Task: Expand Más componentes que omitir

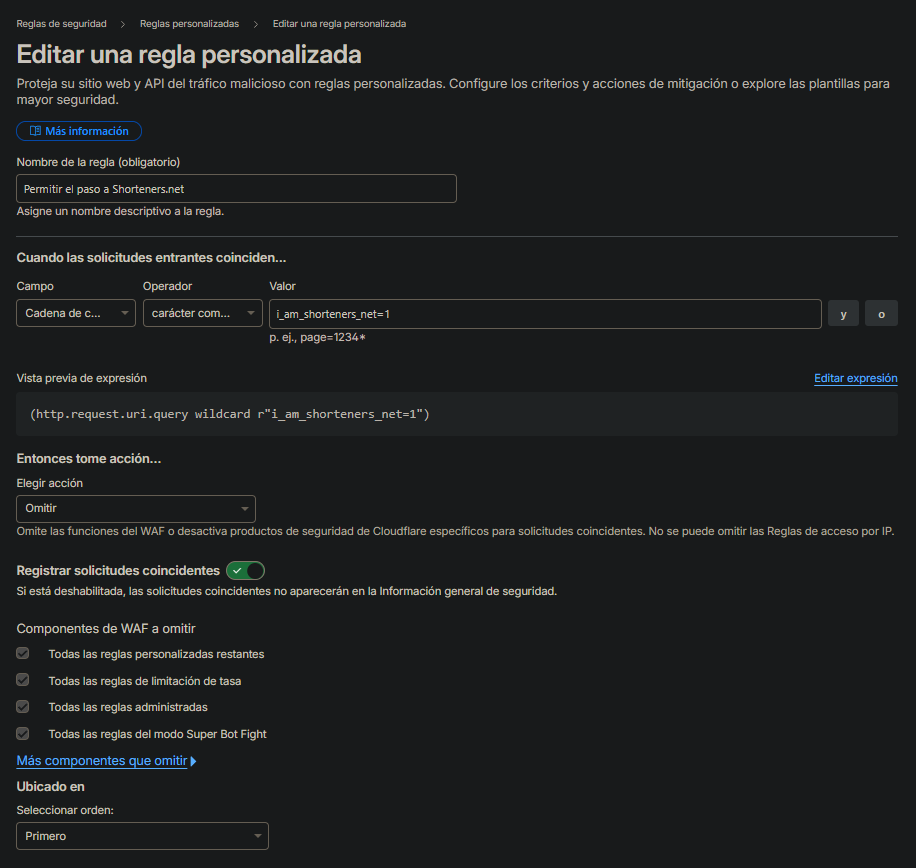Action: tap(102, 761)
